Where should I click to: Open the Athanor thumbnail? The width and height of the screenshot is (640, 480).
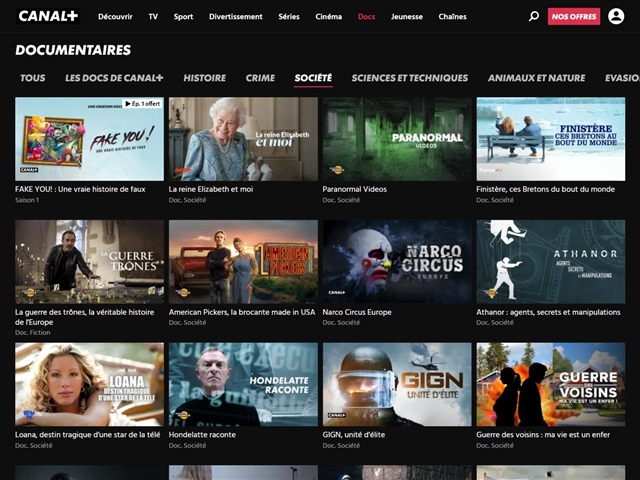pos(551,262)
